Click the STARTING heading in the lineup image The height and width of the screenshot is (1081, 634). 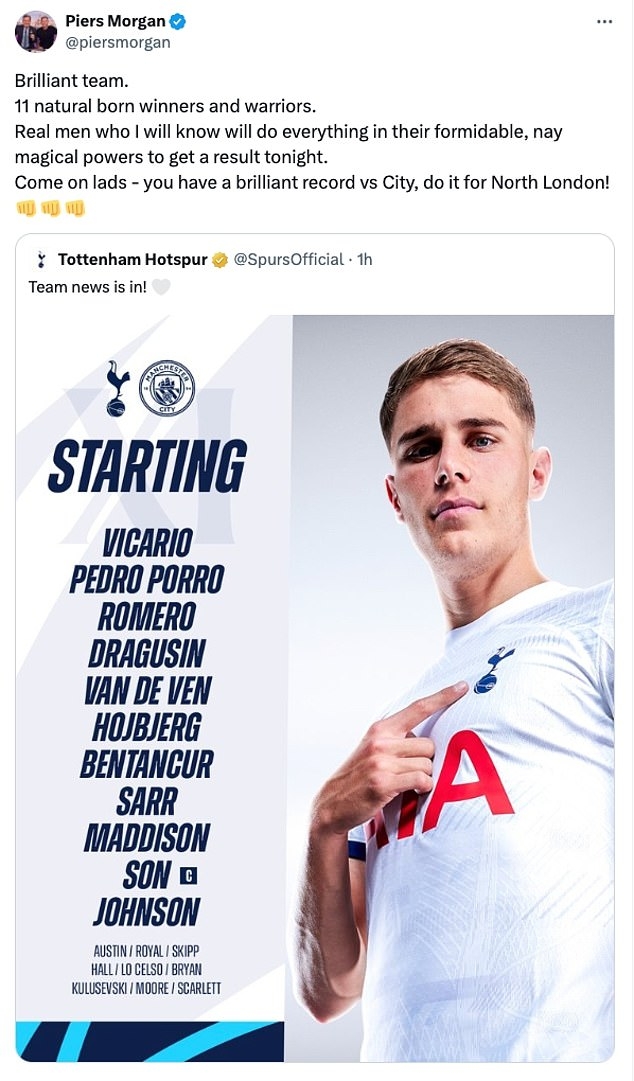(x=147, y=467)
